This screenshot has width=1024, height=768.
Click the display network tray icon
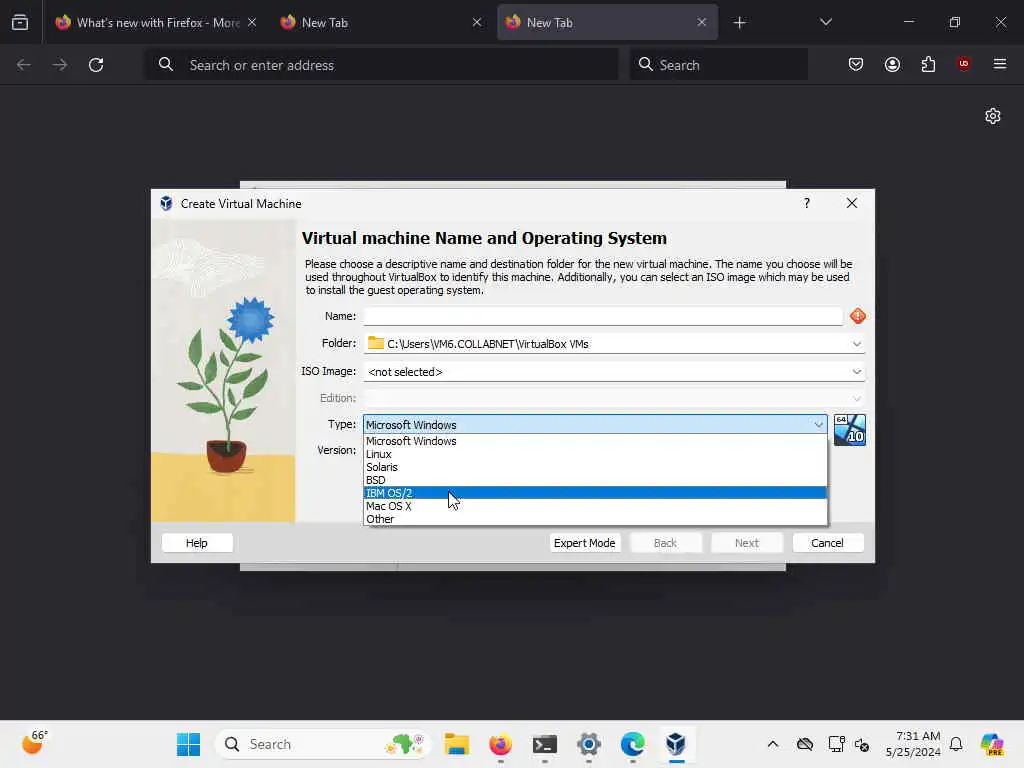coord(836,744)
